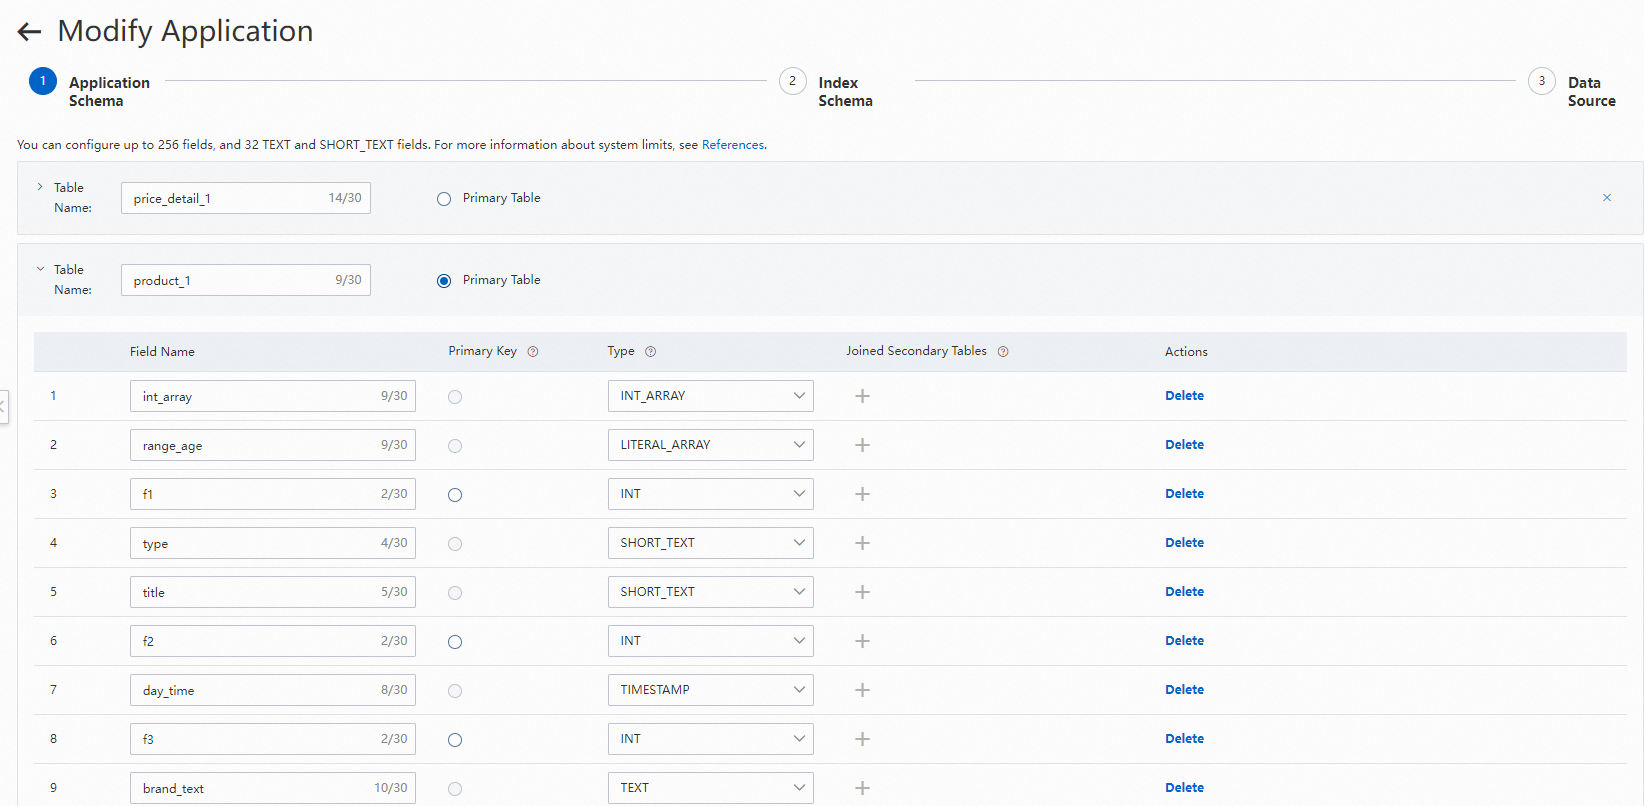The width and height of the screenshot is (1644, 806).
Task: Open the References link
Action: (x=733, y=145)
